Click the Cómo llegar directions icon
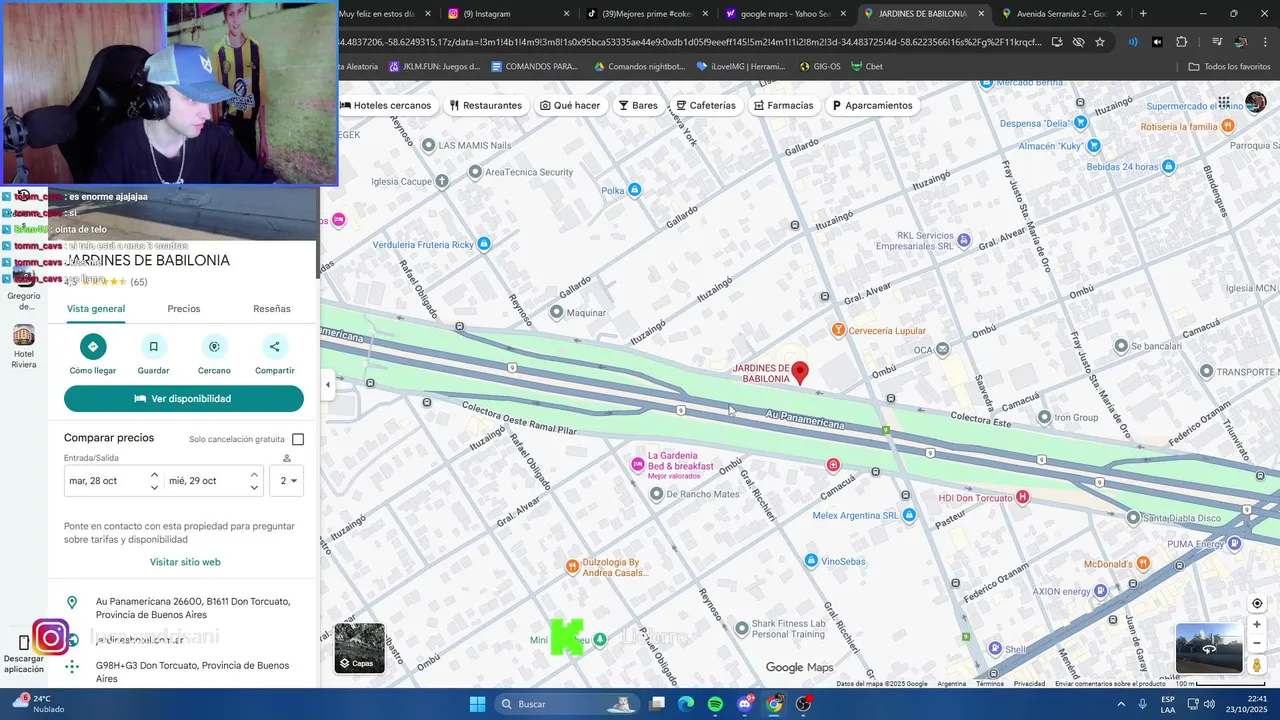1280x720 pixels. 93,347
